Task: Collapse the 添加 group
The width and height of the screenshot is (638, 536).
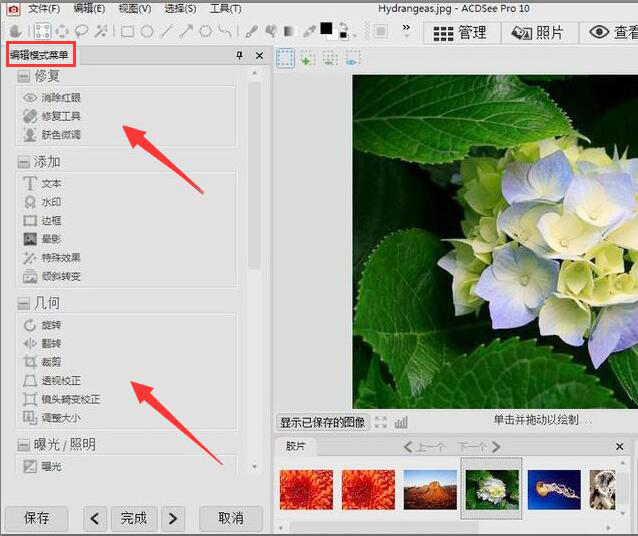Action: point(24,162)
